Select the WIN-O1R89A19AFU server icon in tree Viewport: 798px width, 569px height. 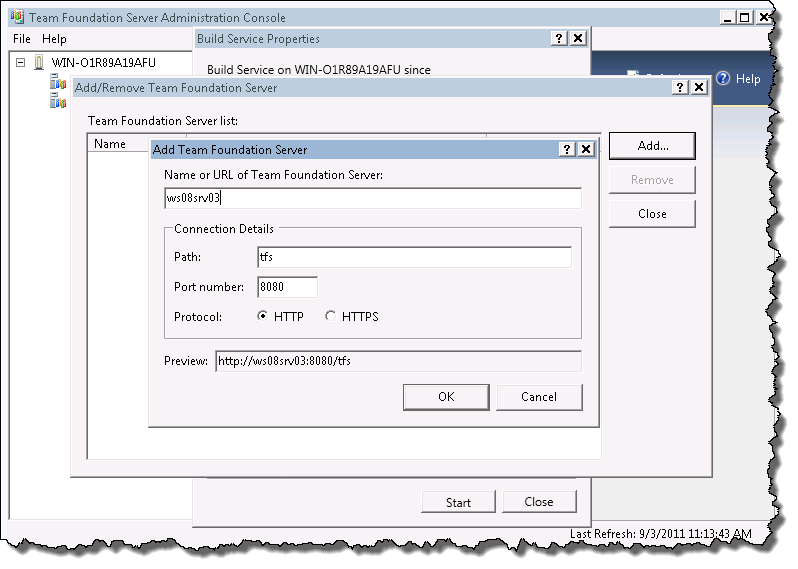(39, 62)
